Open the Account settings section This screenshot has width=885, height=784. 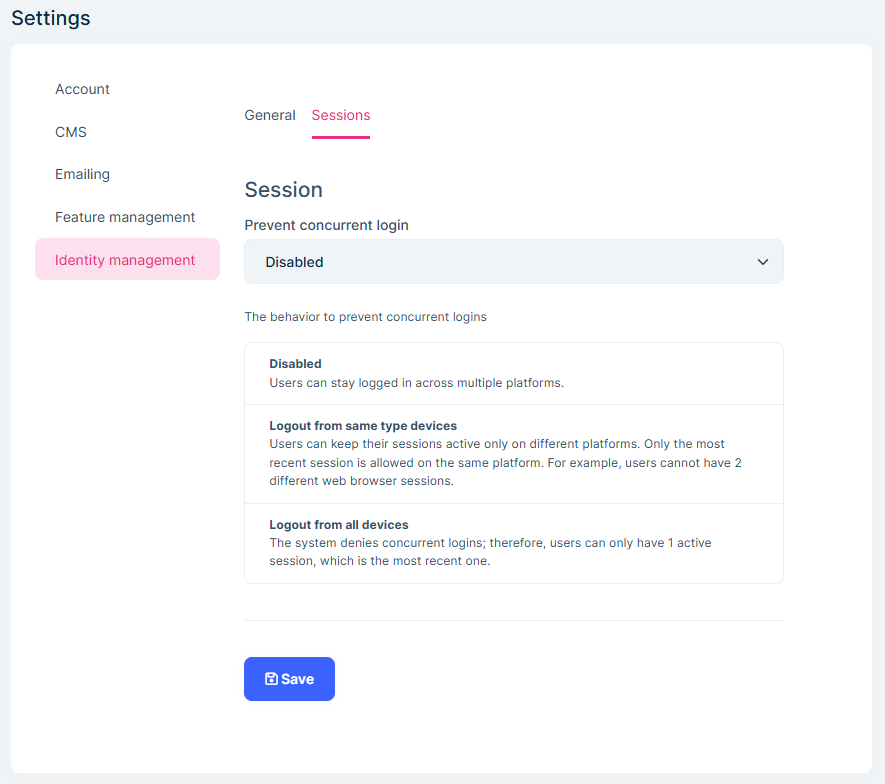tap(82, 89)
